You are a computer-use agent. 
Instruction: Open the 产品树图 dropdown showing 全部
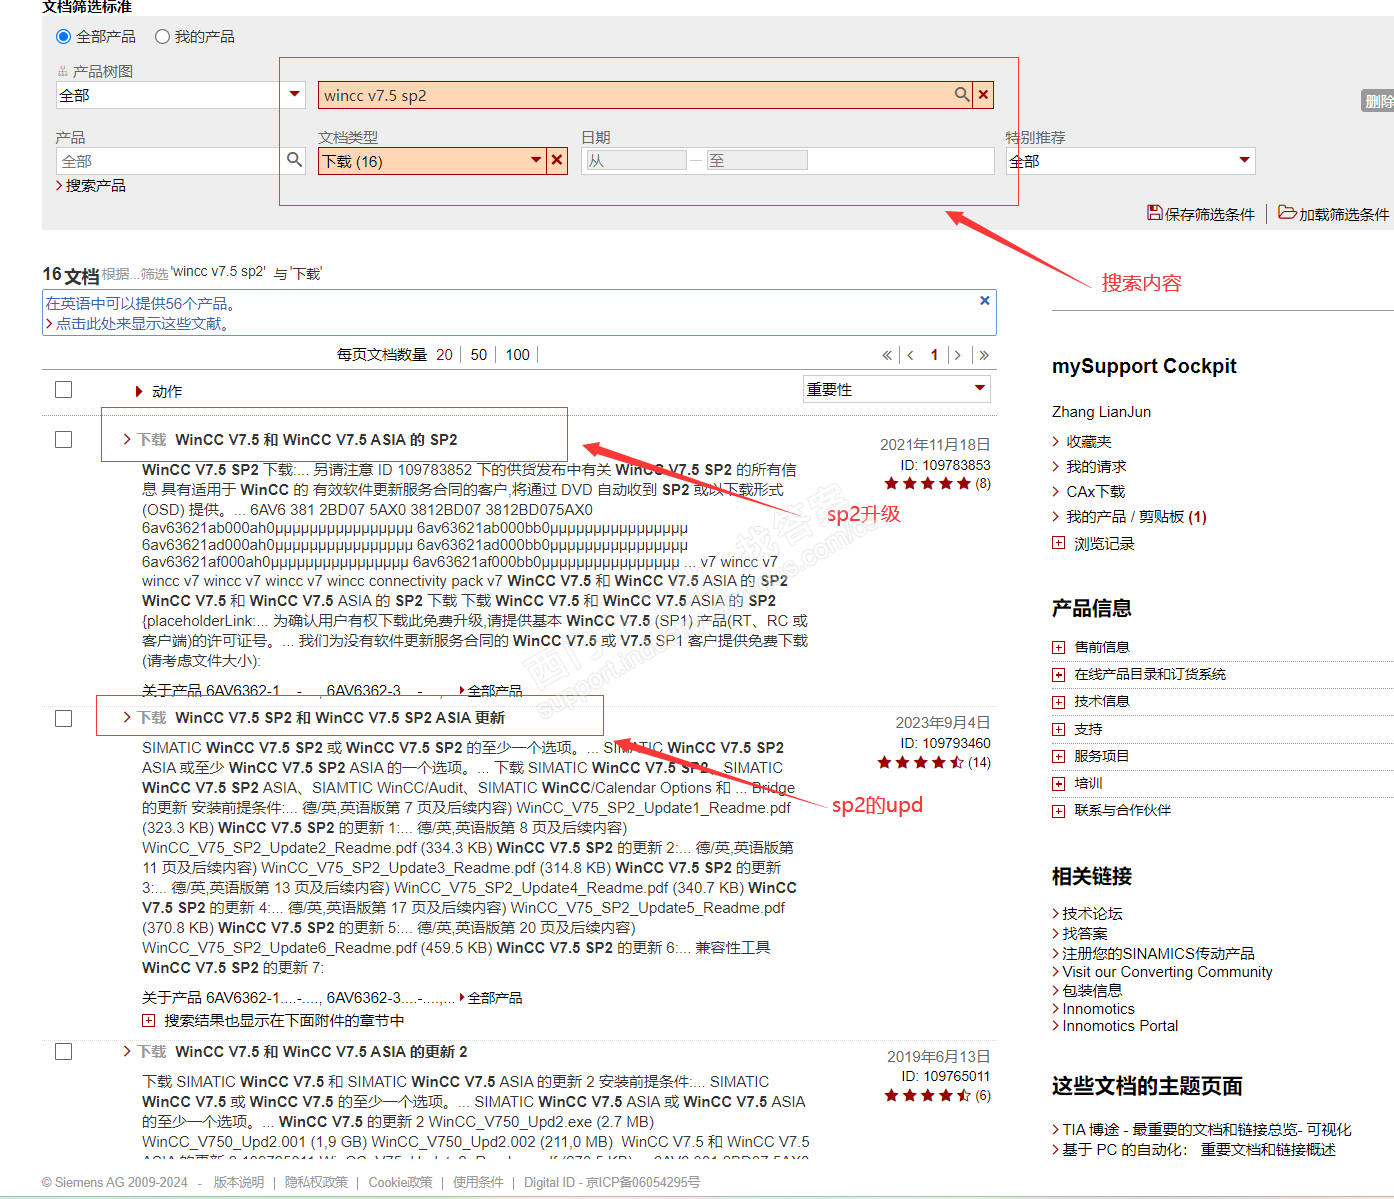[180, 95]
